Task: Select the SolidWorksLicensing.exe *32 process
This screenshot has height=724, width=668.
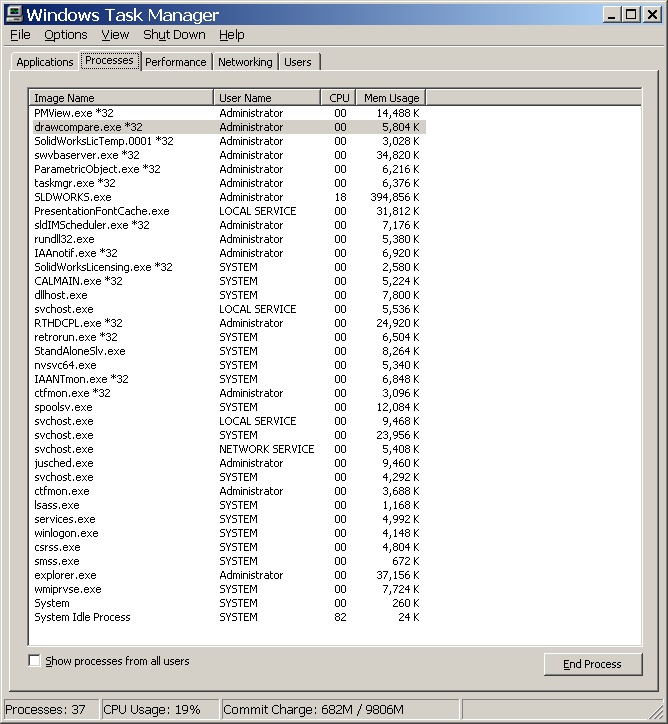Action: (229, 267)
